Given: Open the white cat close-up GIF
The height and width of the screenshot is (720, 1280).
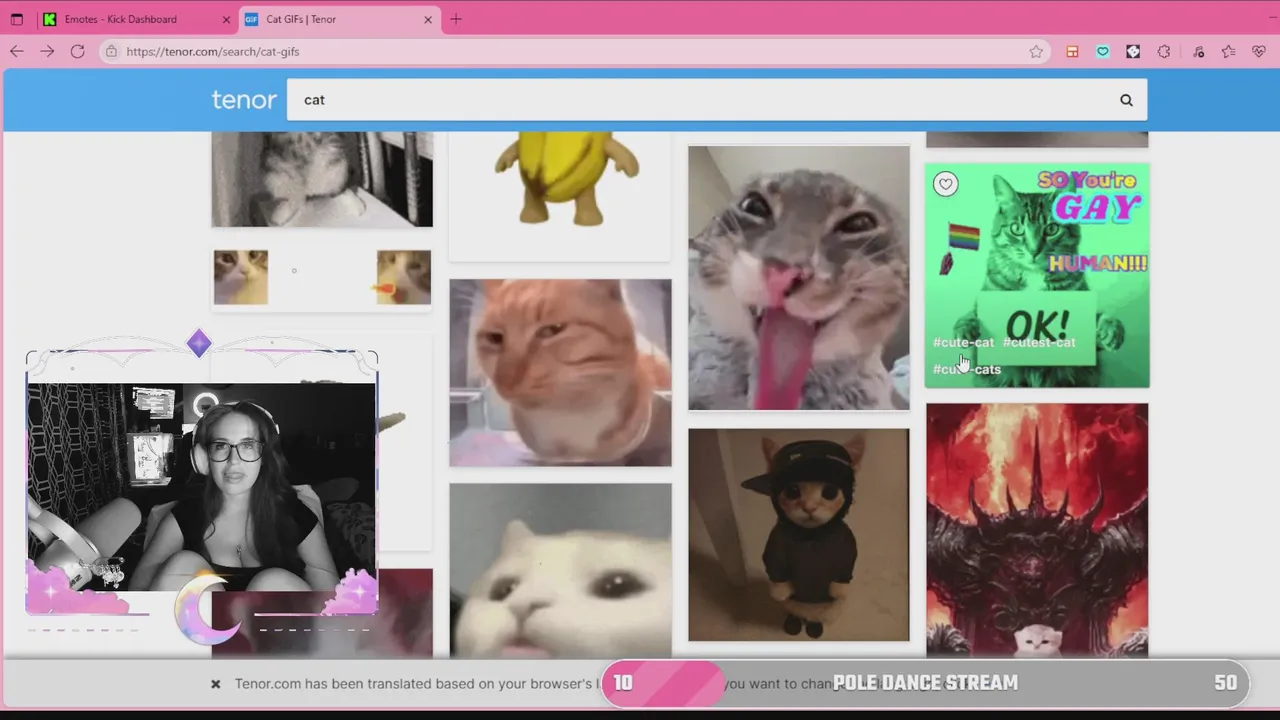Looking at the screenshot, I should coord(560,570).
